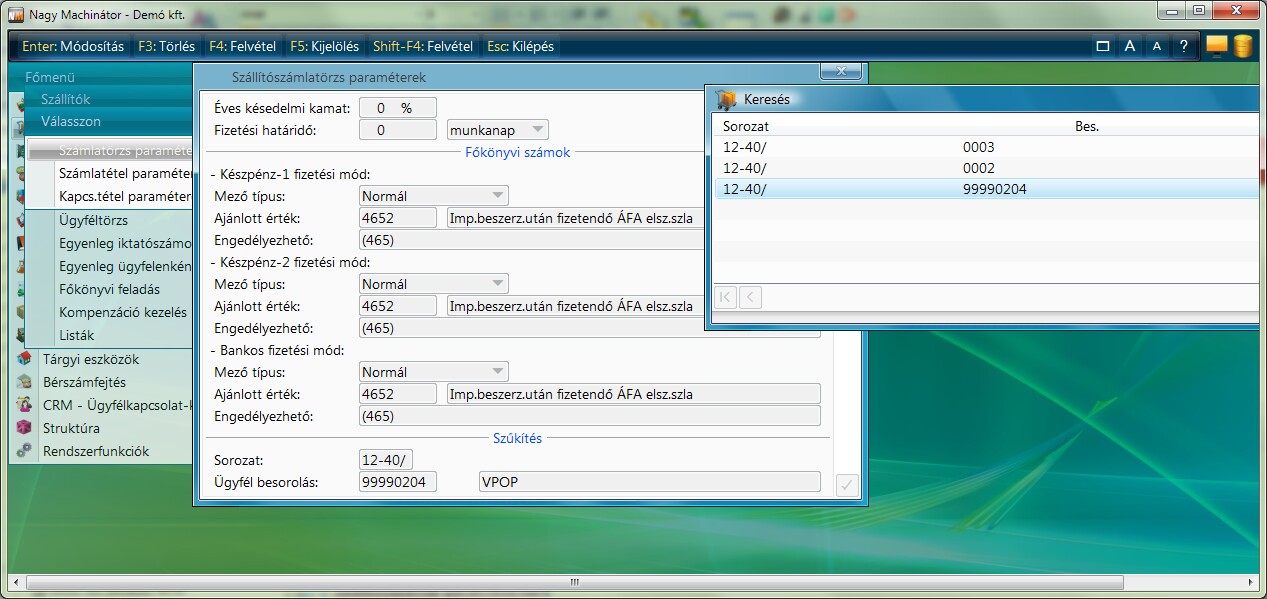The width and height of the screenshot is (1267, 599).
Task: Go to previous record in Keresés
Action: click(750, 297)
